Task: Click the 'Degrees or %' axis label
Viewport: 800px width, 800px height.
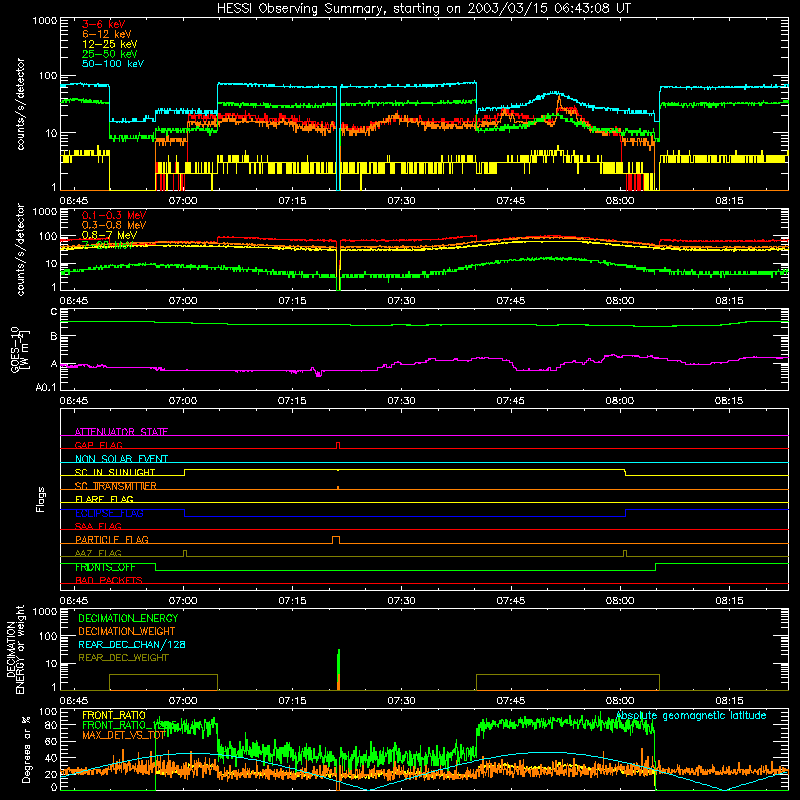Action: pyautogui.click(x=26, y=750)
